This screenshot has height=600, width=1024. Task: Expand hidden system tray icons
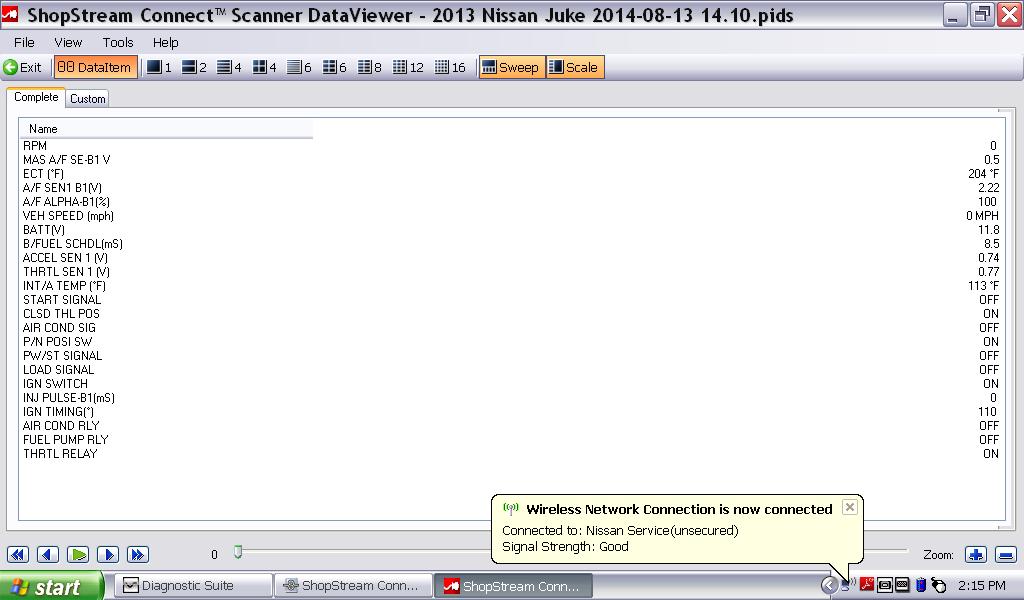tap(829, 585)
